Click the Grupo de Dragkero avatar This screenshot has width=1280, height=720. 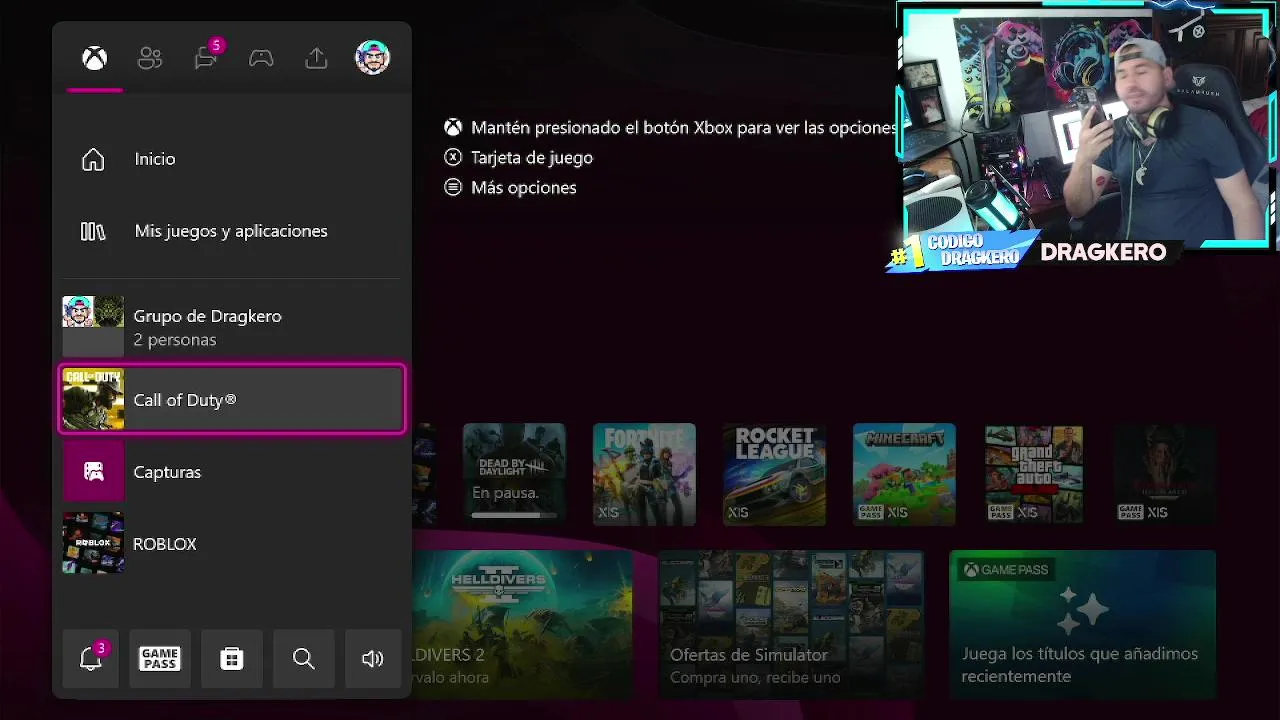(x=93, y=326)
